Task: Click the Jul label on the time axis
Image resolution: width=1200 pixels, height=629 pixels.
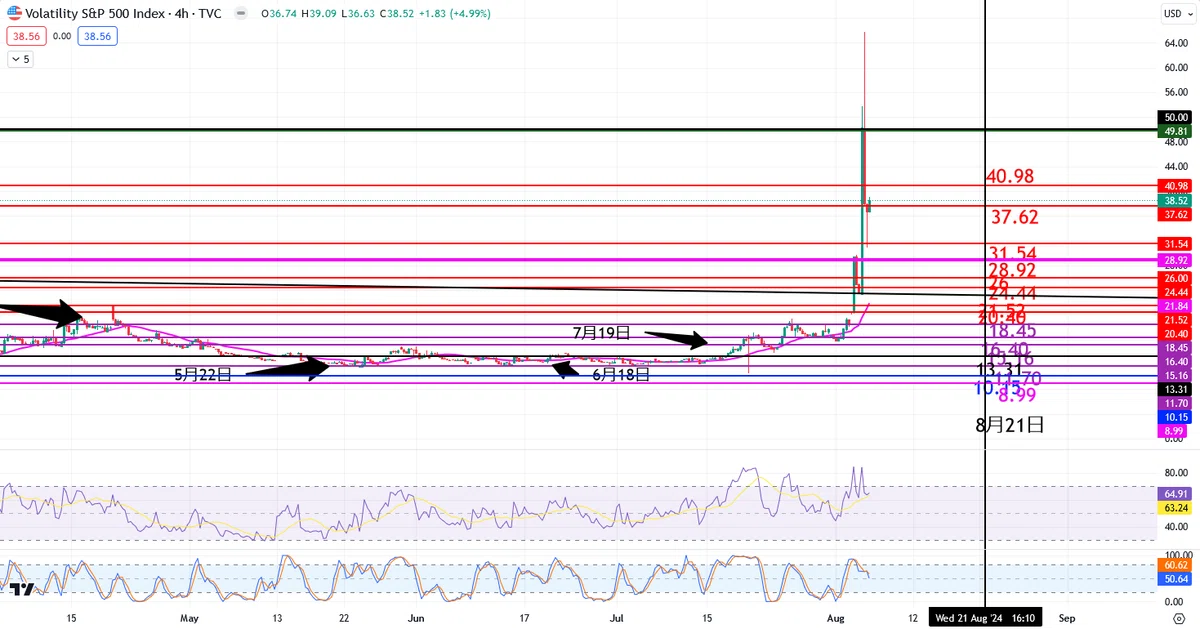Action: [x=617, y=618]
